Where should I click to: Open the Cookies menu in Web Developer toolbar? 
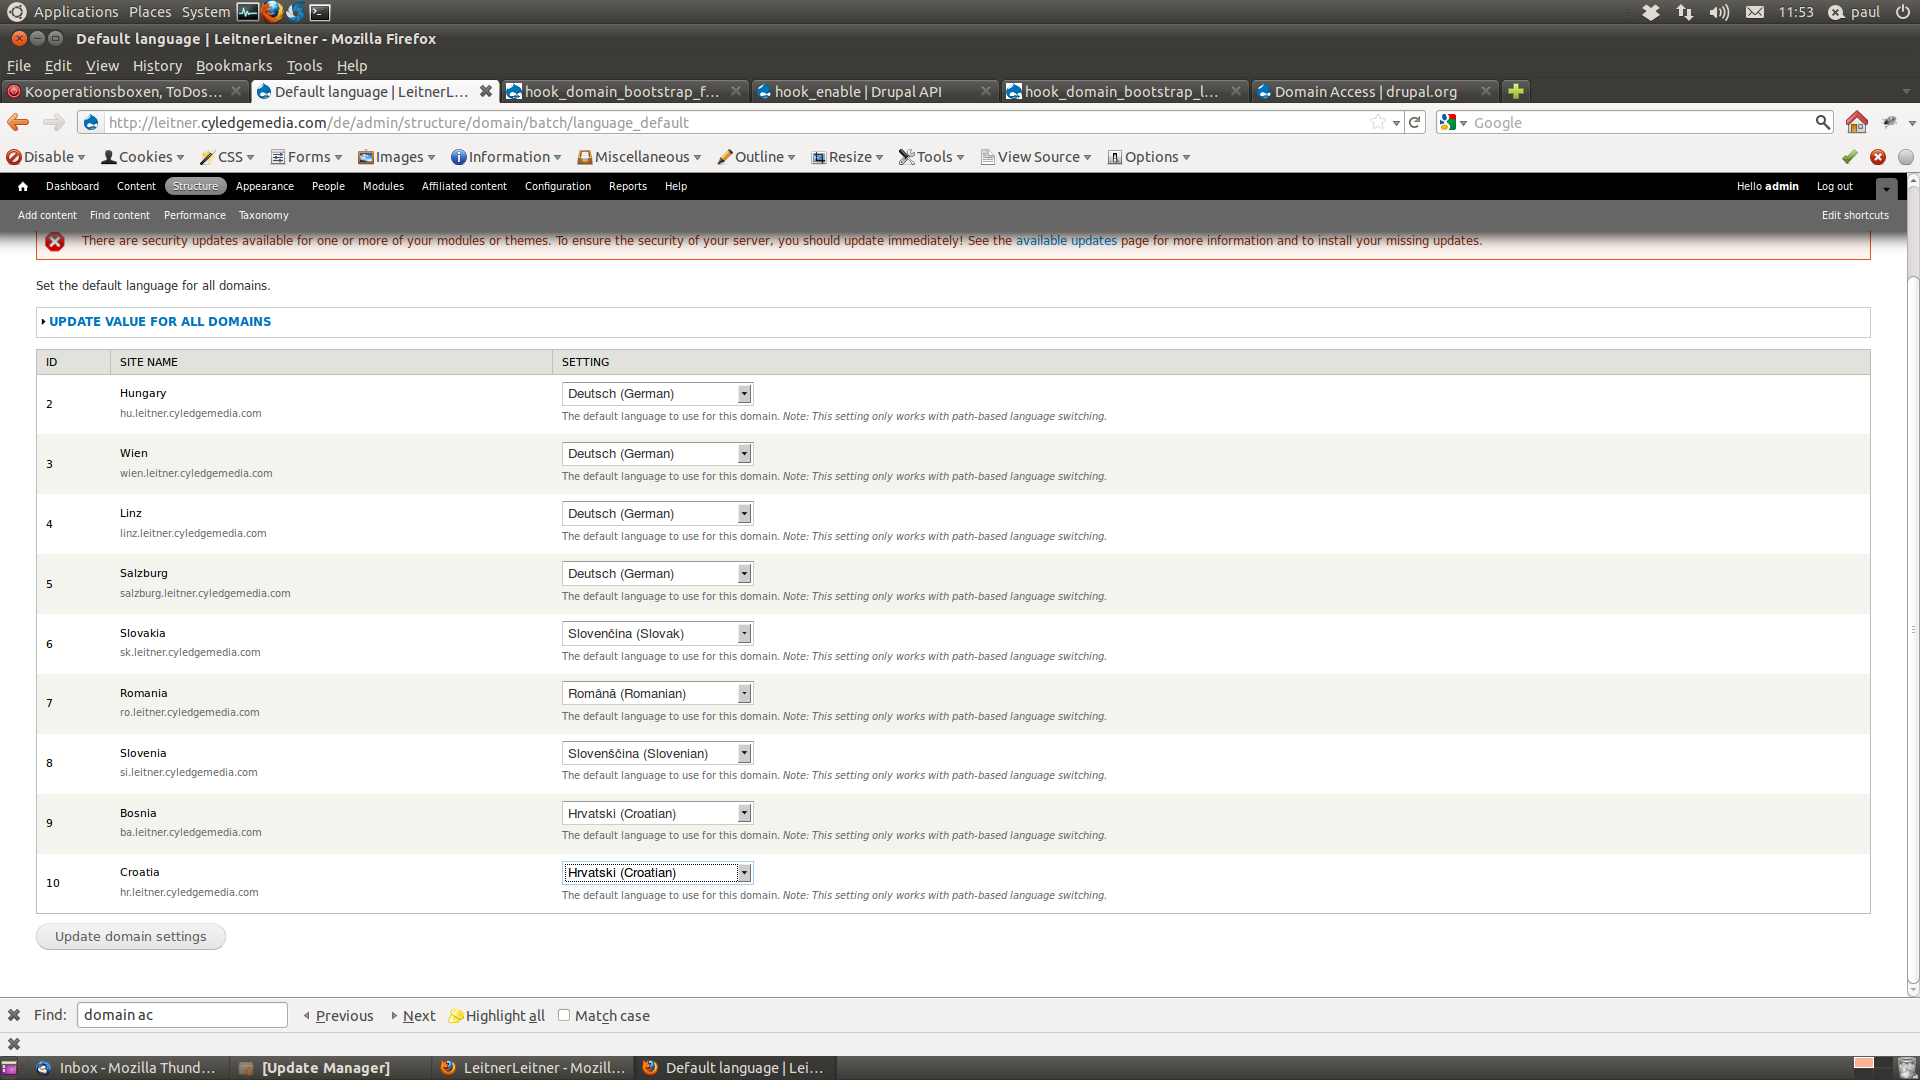coord(143,157)
